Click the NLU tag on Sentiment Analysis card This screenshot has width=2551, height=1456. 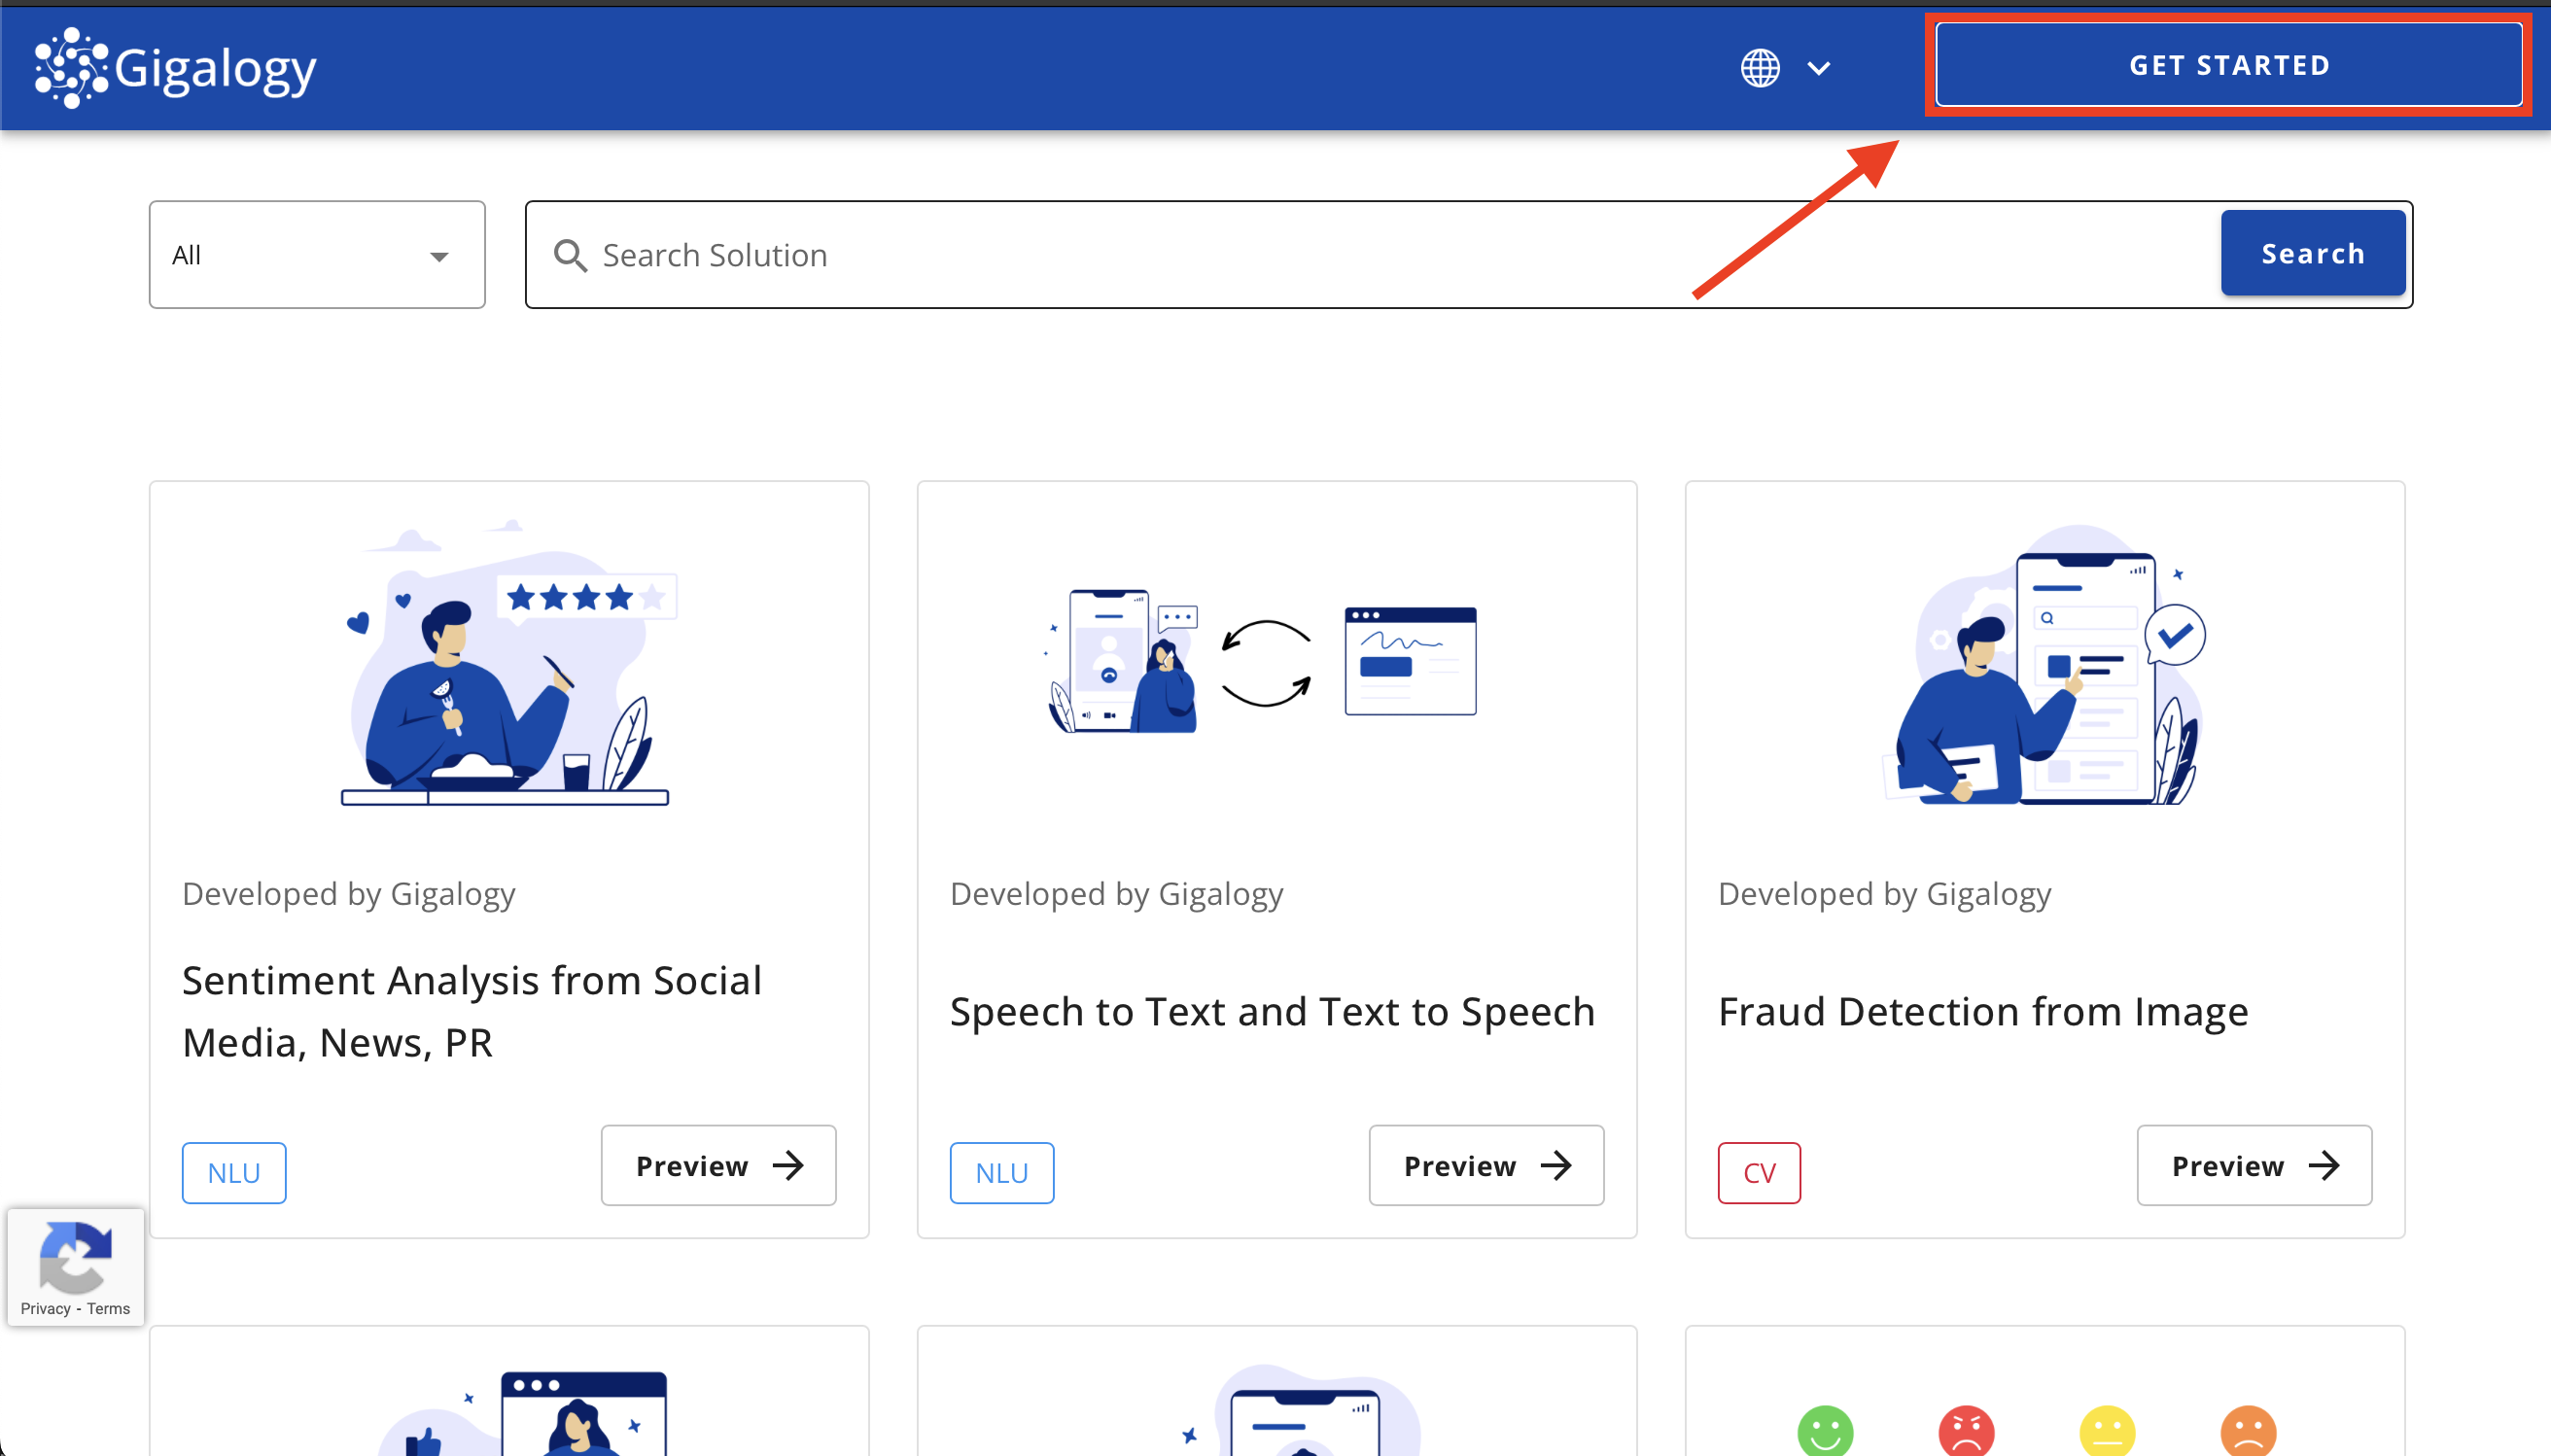tap(233, 1172)
